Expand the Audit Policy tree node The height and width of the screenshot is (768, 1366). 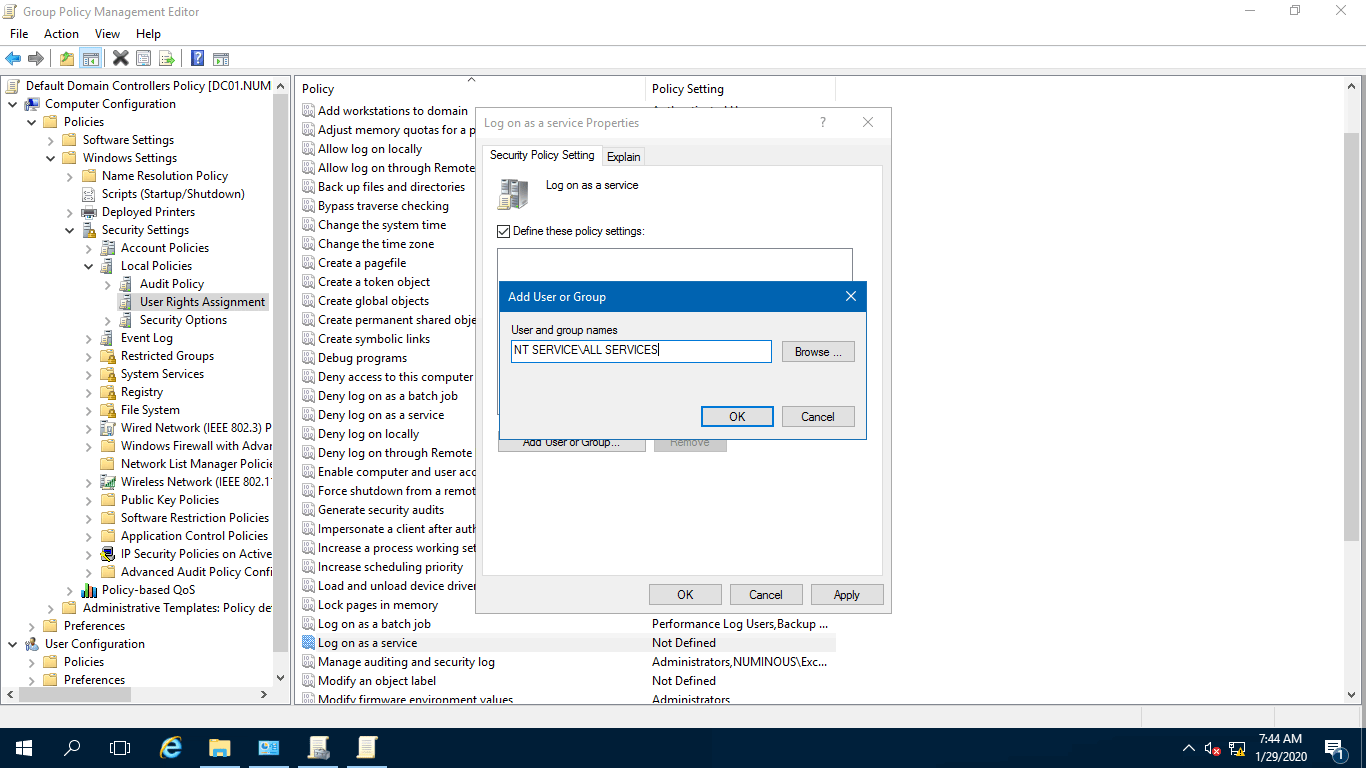tap(108, 284)
